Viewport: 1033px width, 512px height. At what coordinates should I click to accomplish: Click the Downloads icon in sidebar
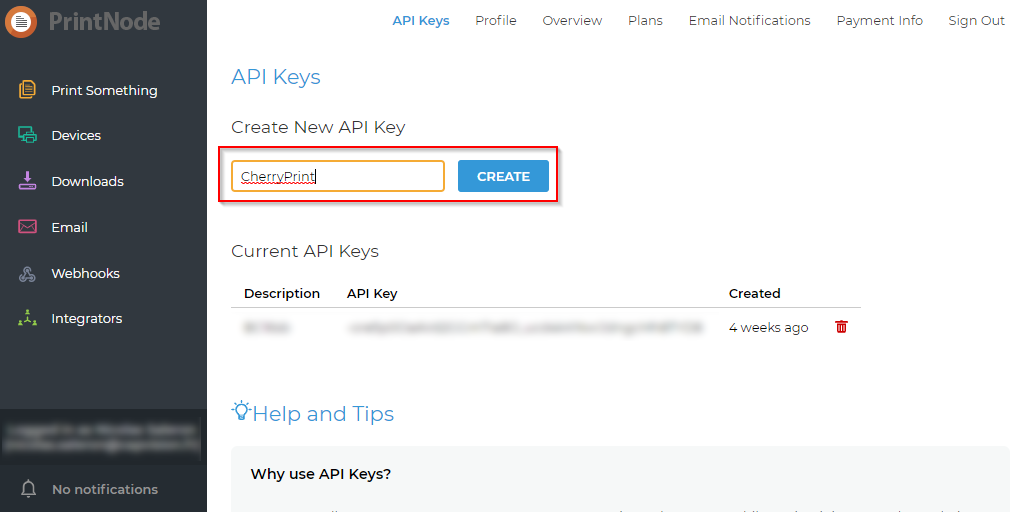(27, 181)
